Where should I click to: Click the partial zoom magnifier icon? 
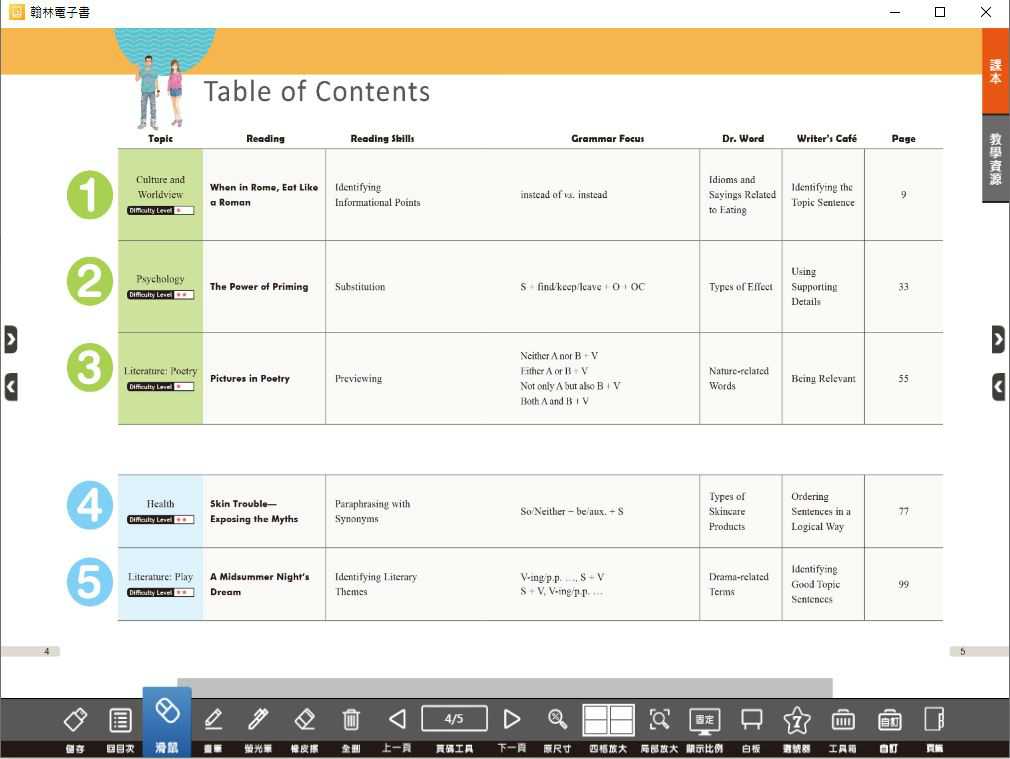pyautogui.click(x=659, y=719)
